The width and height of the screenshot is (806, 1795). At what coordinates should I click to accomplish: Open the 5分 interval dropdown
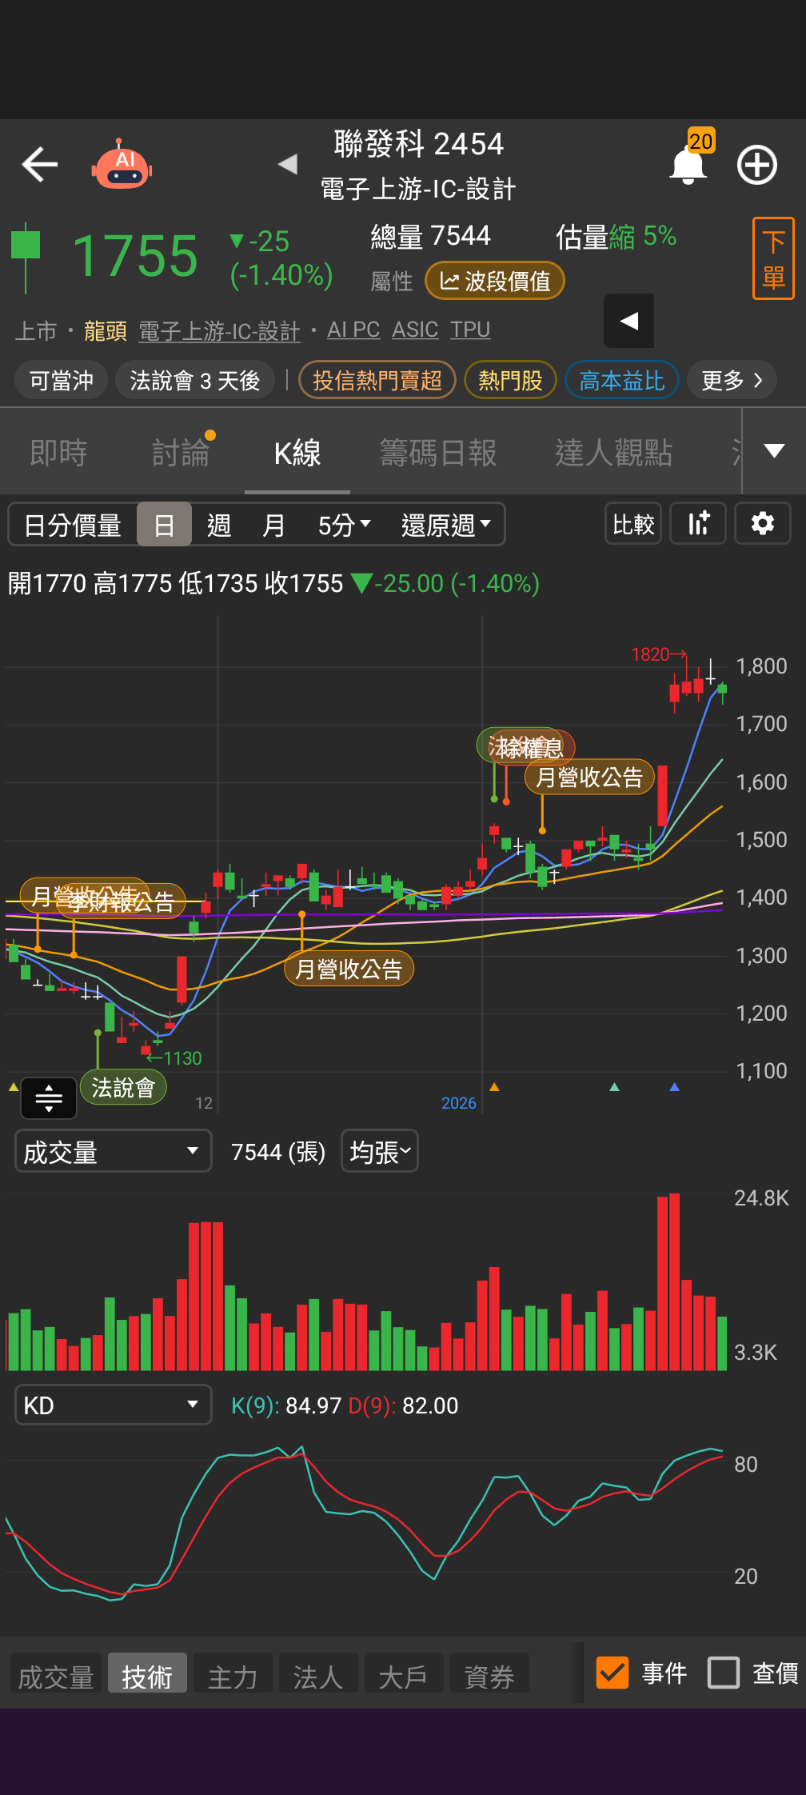click(344, 525)
